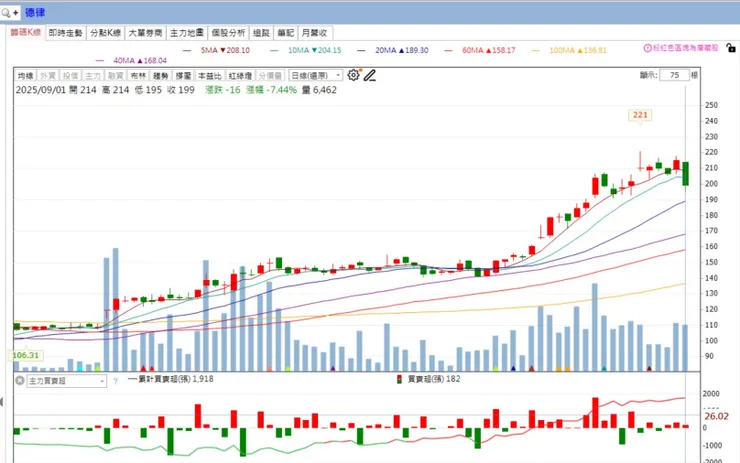Viewport: 740px width, 463px height.
Task: Switch to the 大單券商 tab
Action: coord(145,33)
